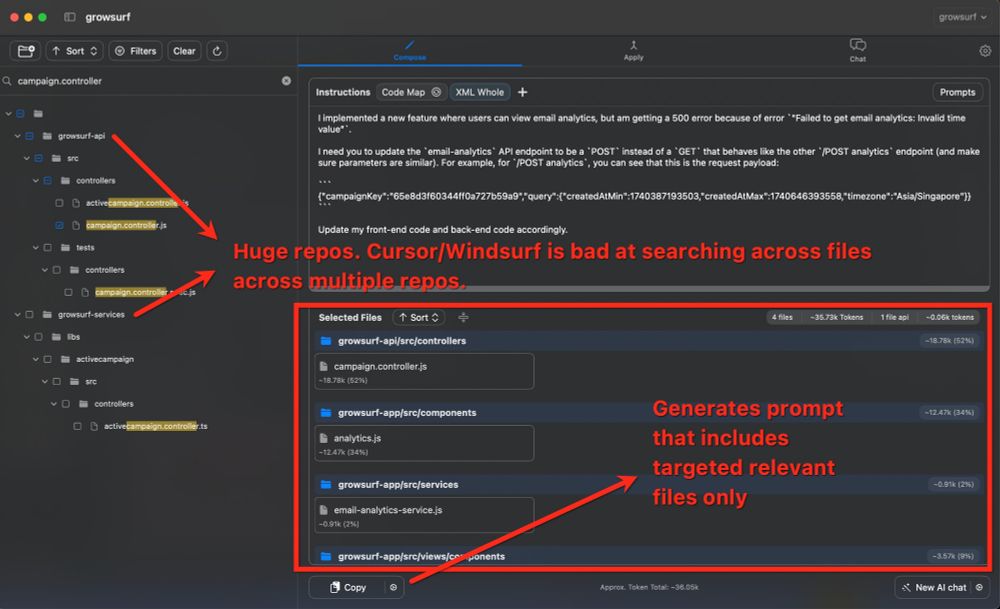The width and height of the screenshot is (1000, 609).
Task: Click the refresh file tree icon
Action: point(217,51)
